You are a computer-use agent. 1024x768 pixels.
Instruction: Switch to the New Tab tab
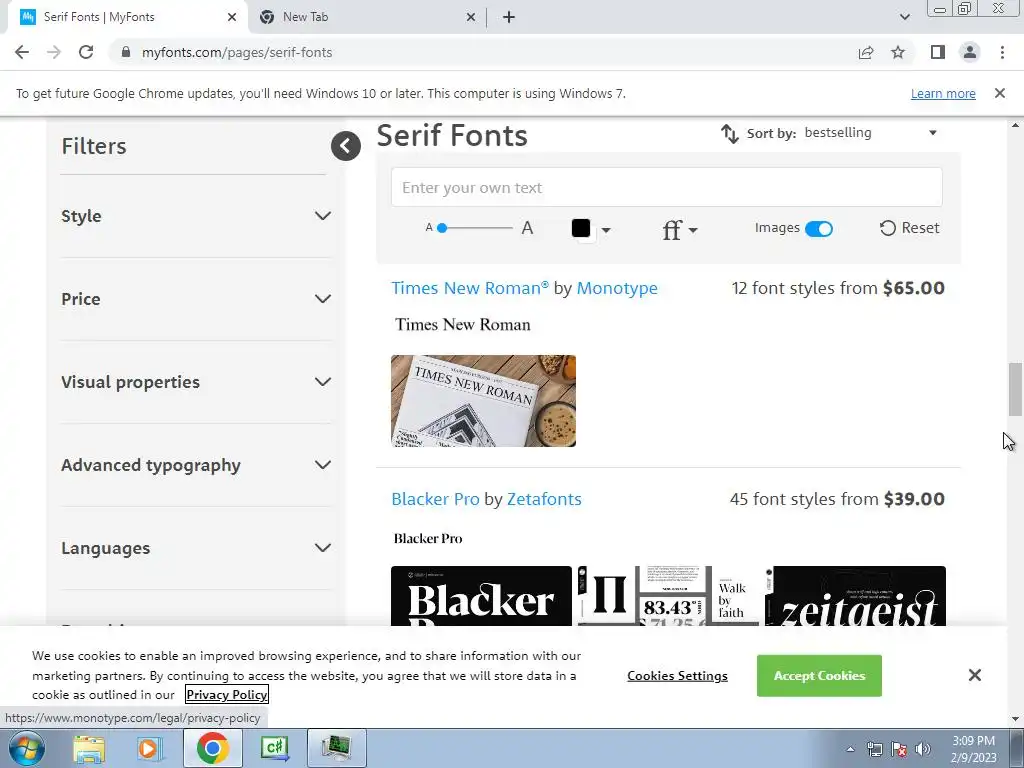coord(368,17)
